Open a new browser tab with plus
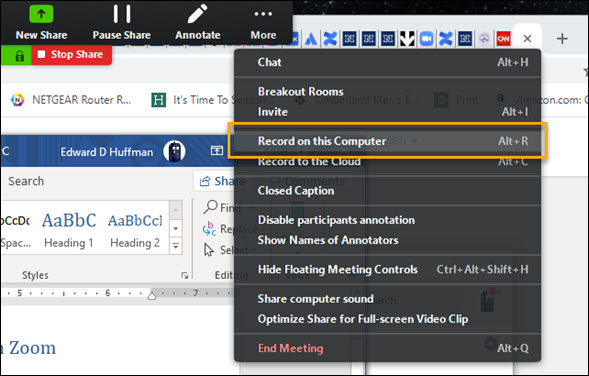589x376 pixels. click(x=562, y=39)
